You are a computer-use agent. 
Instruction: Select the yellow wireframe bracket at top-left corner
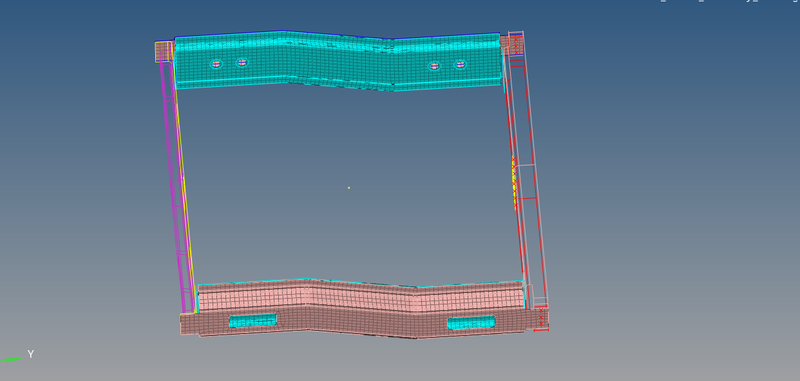pyautogui.click(x=164, y=52)
